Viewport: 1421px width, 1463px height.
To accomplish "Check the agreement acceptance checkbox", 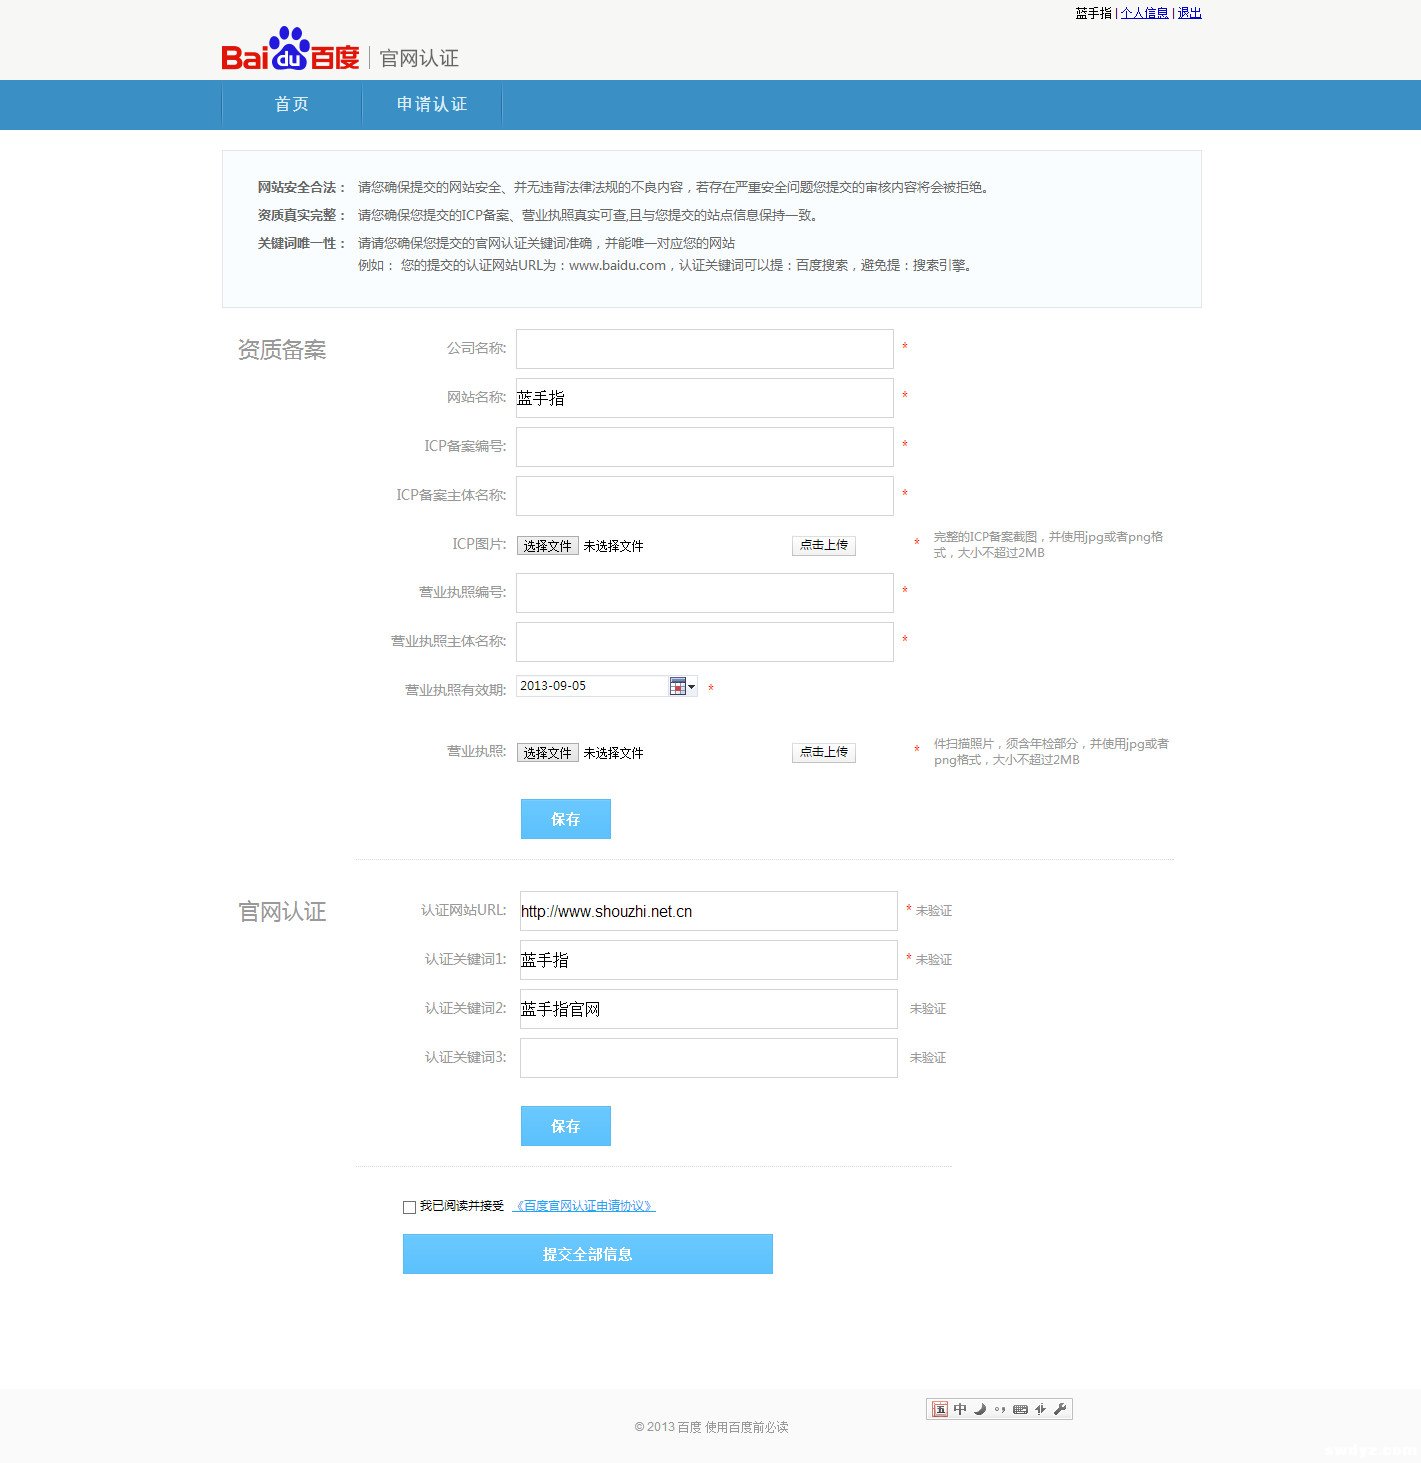I will [409, 1207].
